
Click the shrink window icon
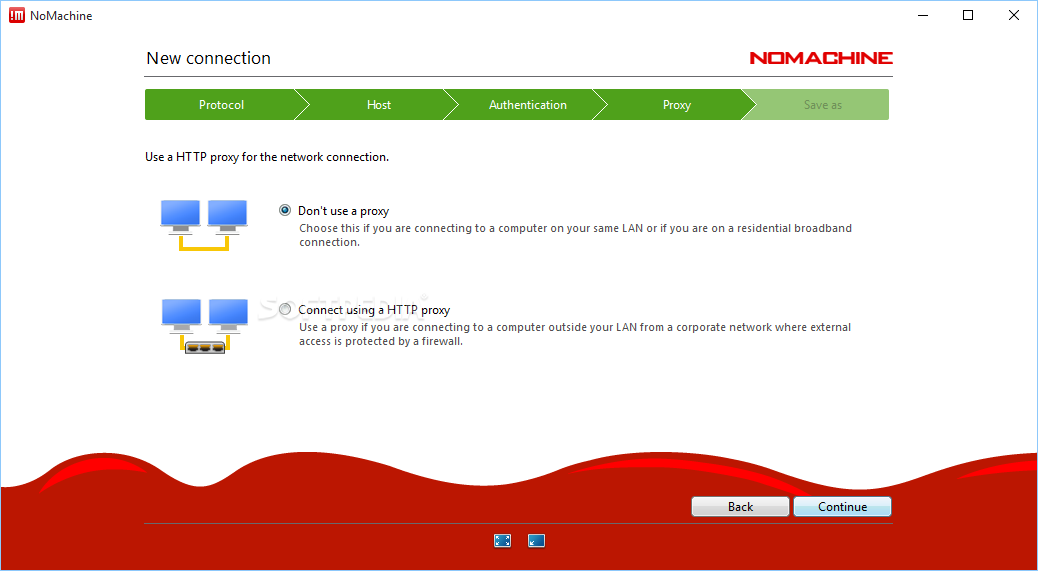536,541
